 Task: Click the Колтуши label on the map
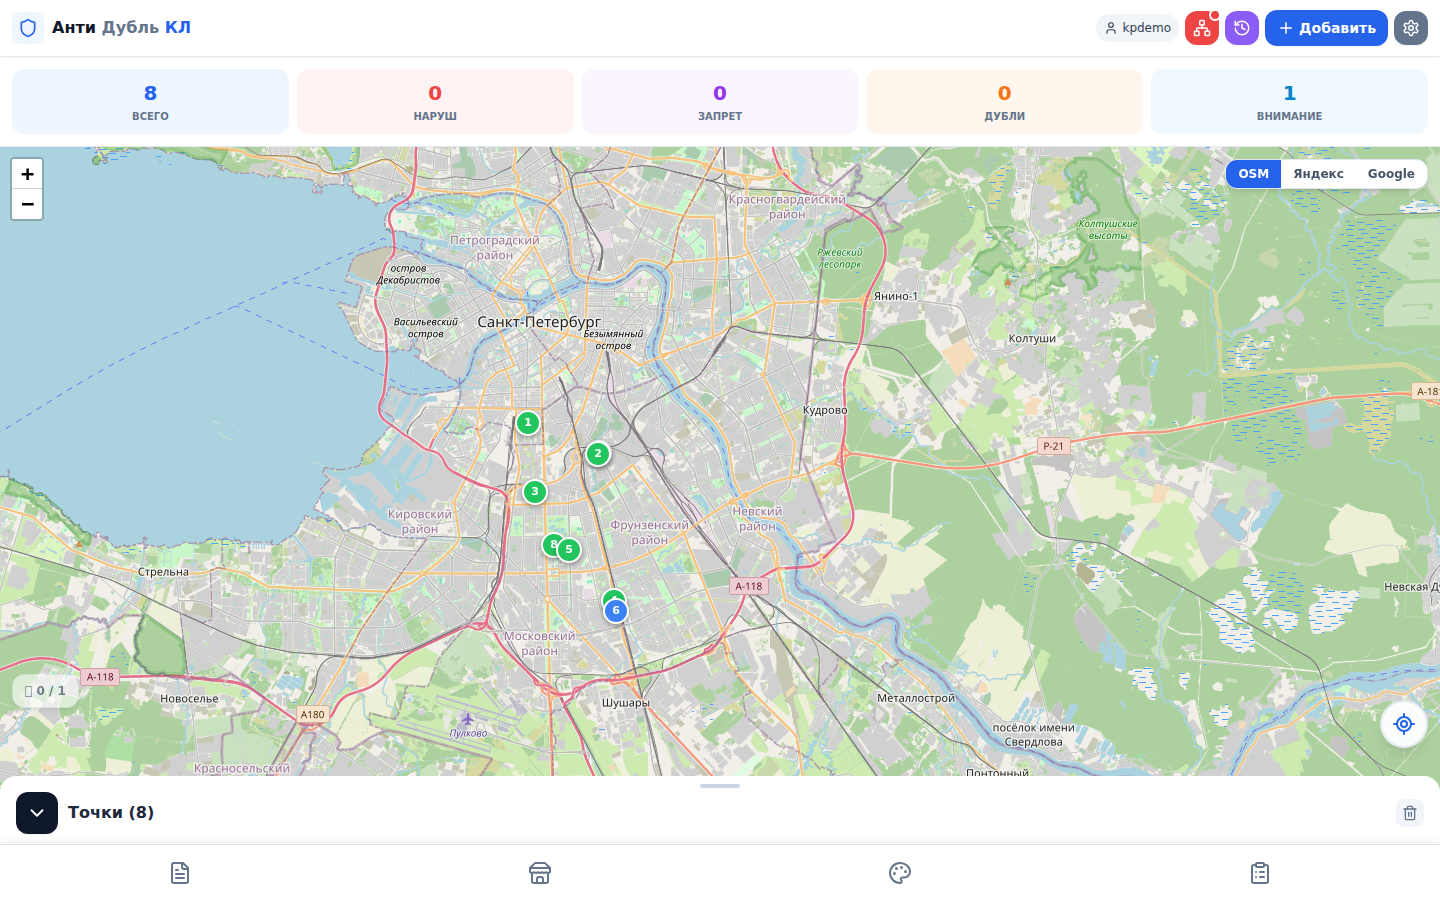pyautogui.click(x=1032, y=339)
